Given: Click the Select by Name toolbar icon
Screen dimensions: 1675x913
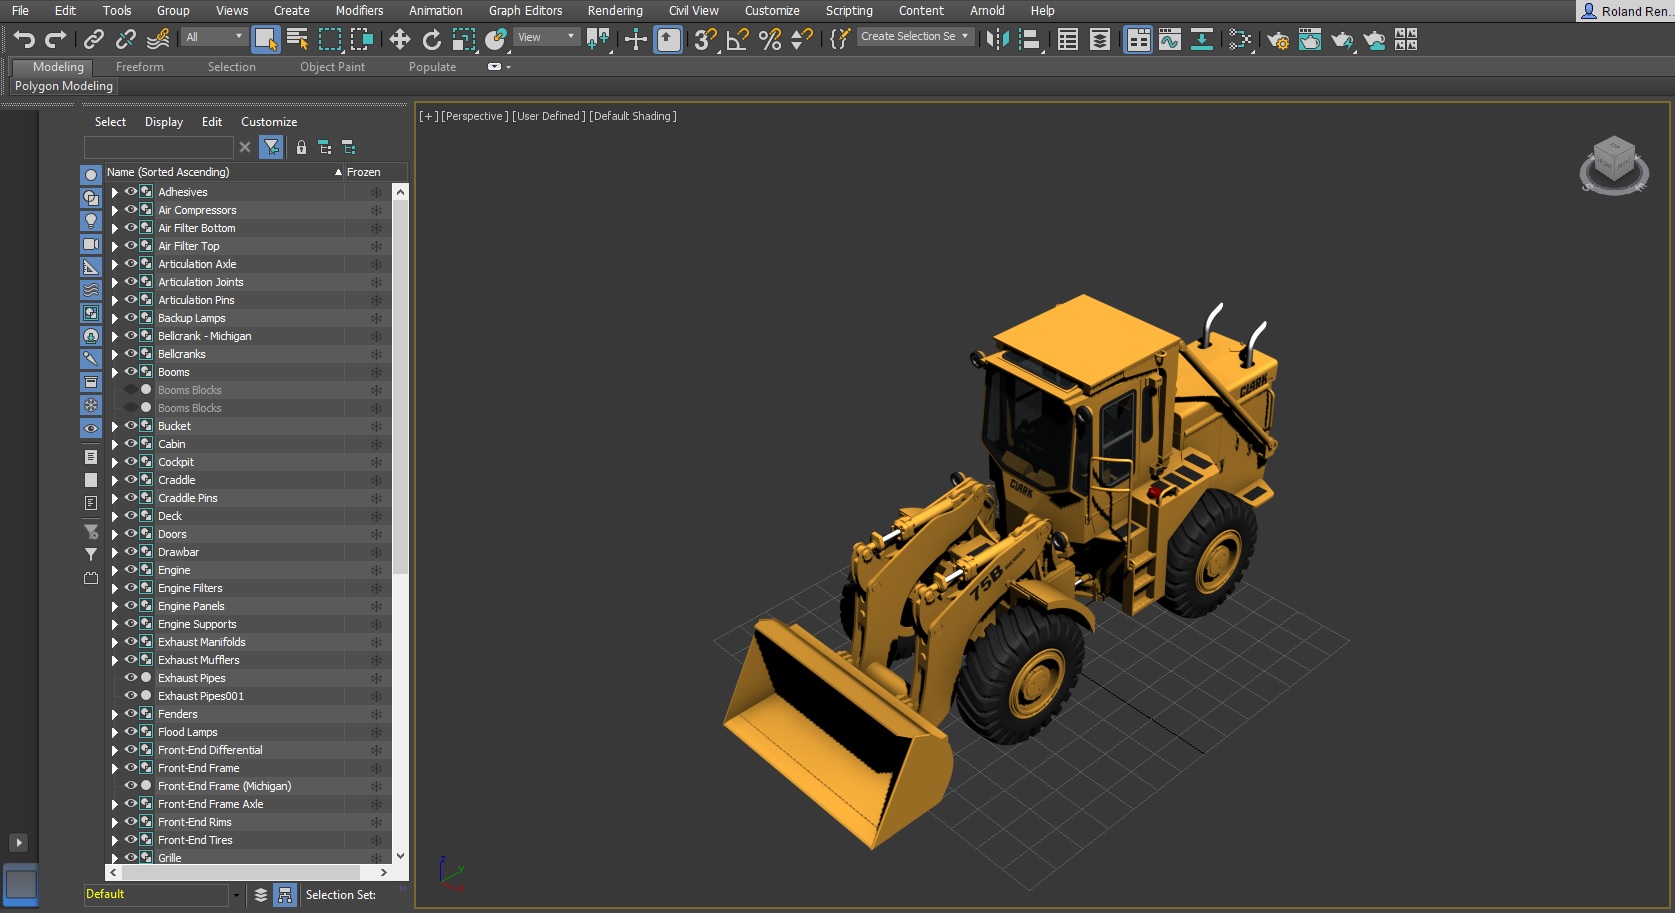Looking at the screenshot, I should pos(297,39).
